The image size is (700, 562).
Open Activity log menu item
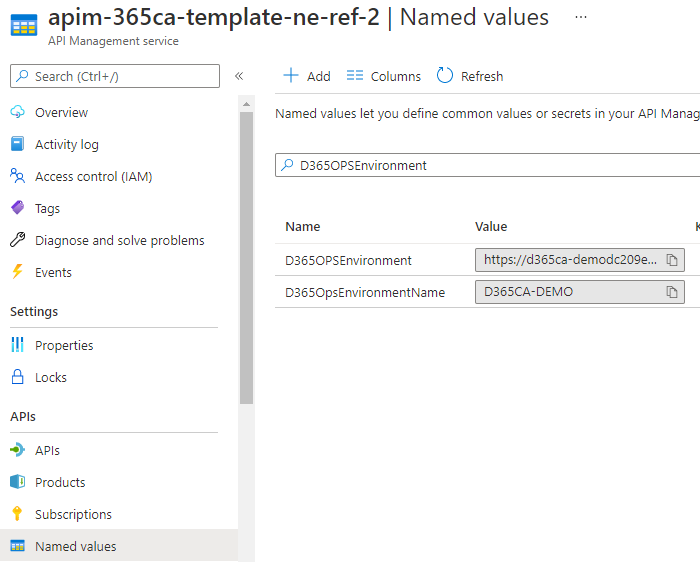click(x=67, y=145)
